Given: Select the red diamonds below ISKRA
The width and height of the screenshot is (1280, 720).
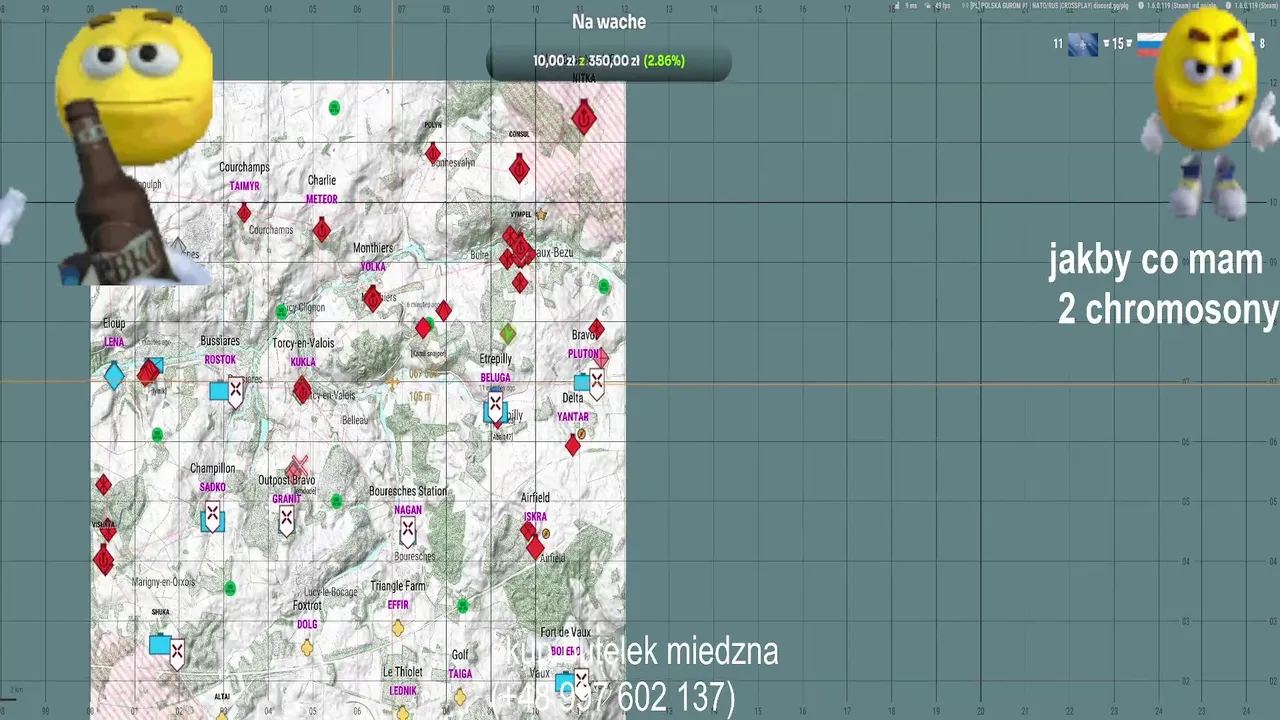Looking at the screenshot, I should click(531, 540).
